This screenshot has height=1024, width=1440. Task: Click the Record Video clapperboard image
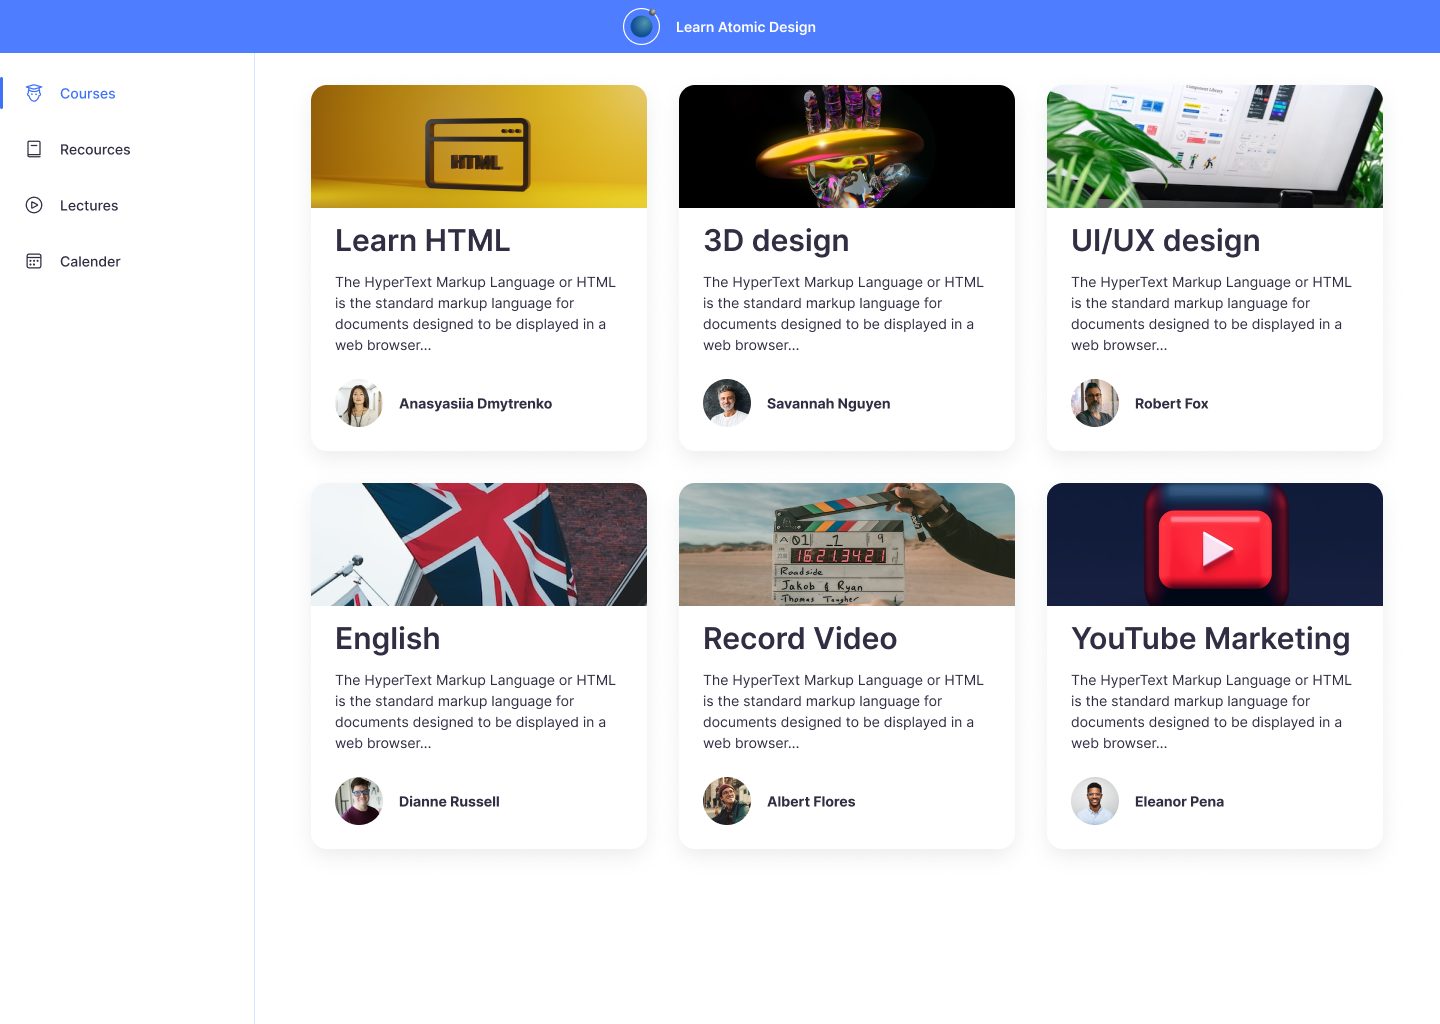(847, 544)
